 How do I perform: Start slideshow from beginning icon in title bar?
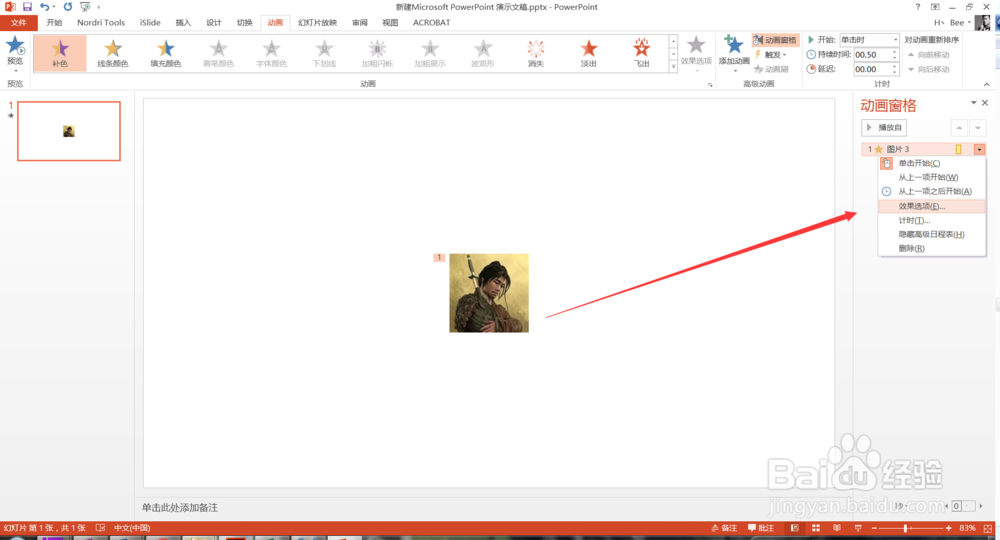pyautogui.click(x=85, y=7)
